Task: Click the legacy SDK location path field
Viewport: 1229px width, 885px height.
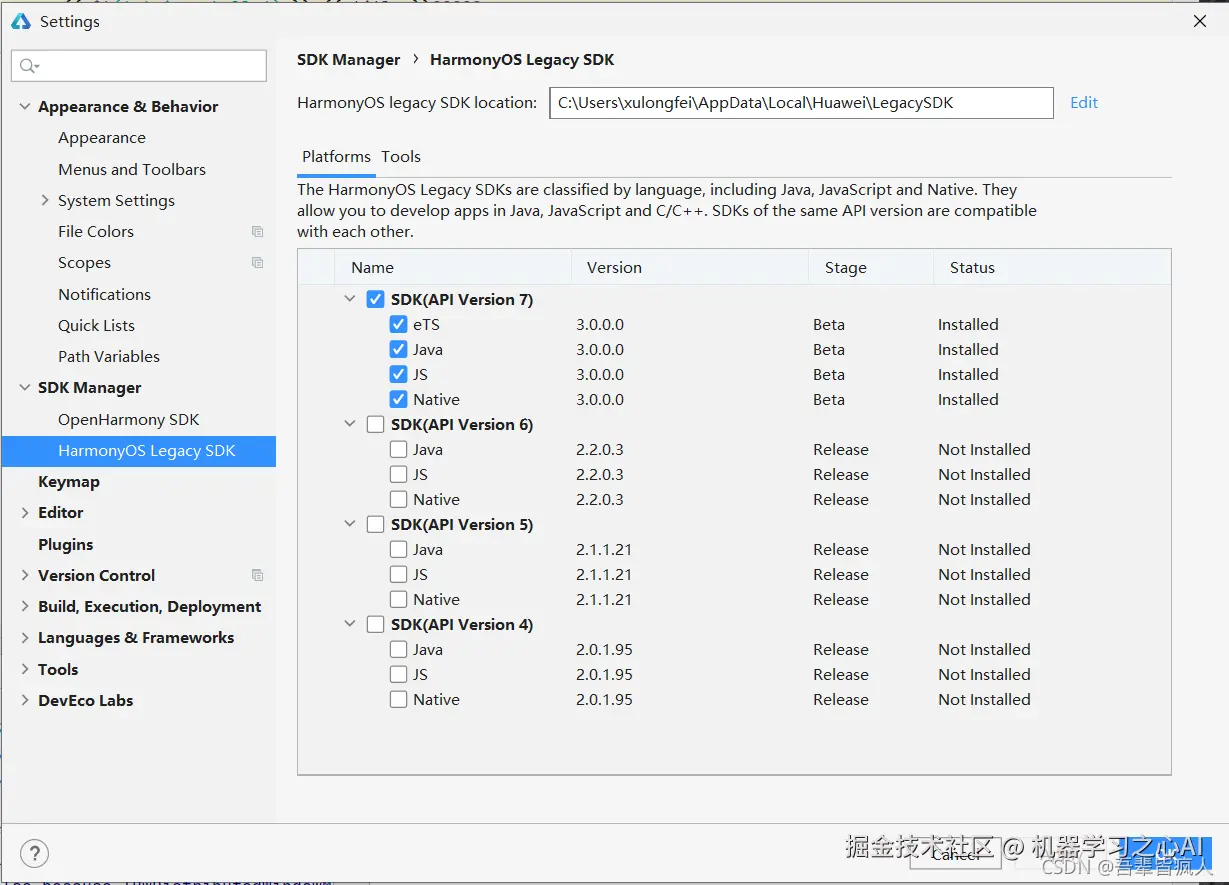Action: tap(801, 102)
